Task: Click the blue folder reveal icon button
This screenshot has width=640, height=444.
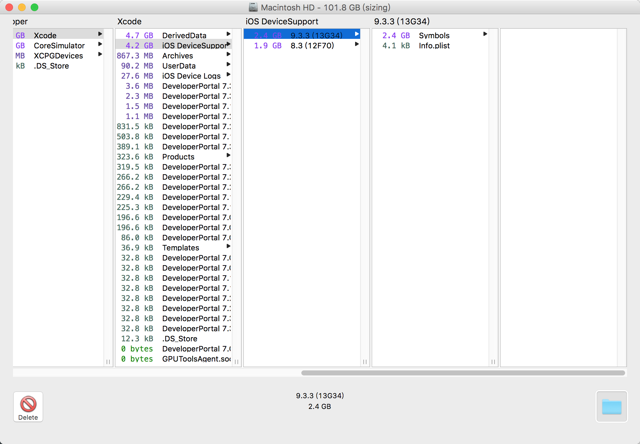Action: [611, 406]
